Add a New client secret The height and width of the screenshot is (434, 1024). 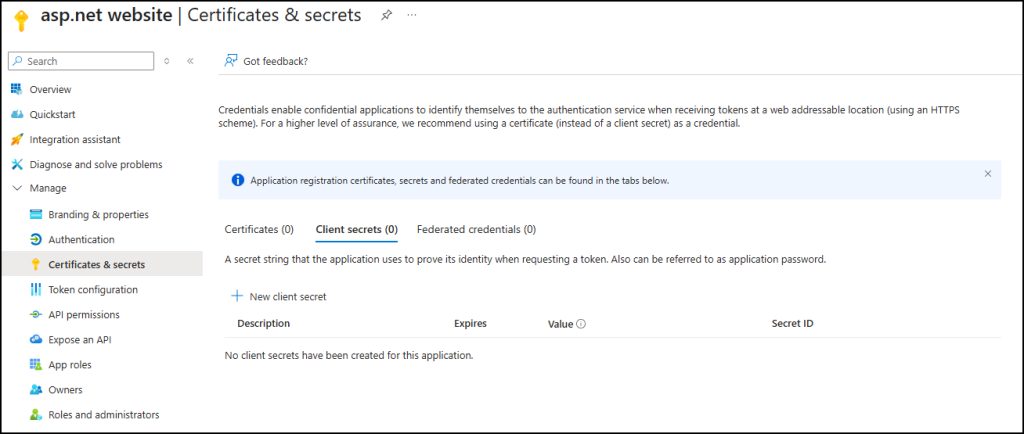click(x=278, y=296)
